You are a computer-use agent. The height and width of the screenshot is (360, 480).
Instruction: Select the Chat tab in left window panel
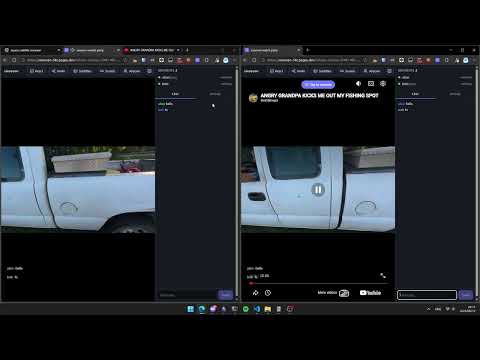[x=175, y=94]
